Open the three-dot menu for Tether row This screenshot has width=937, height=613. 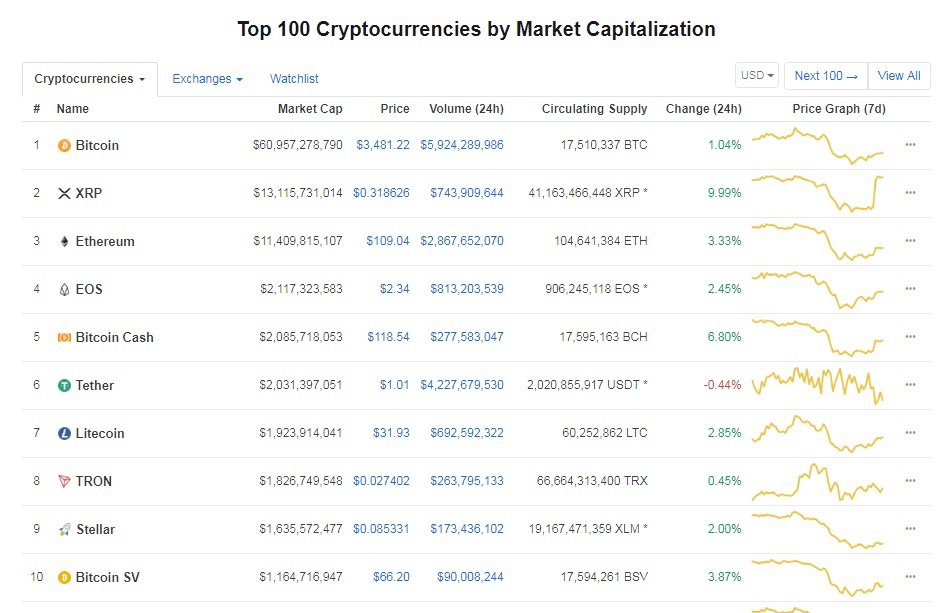pos(910,385)
